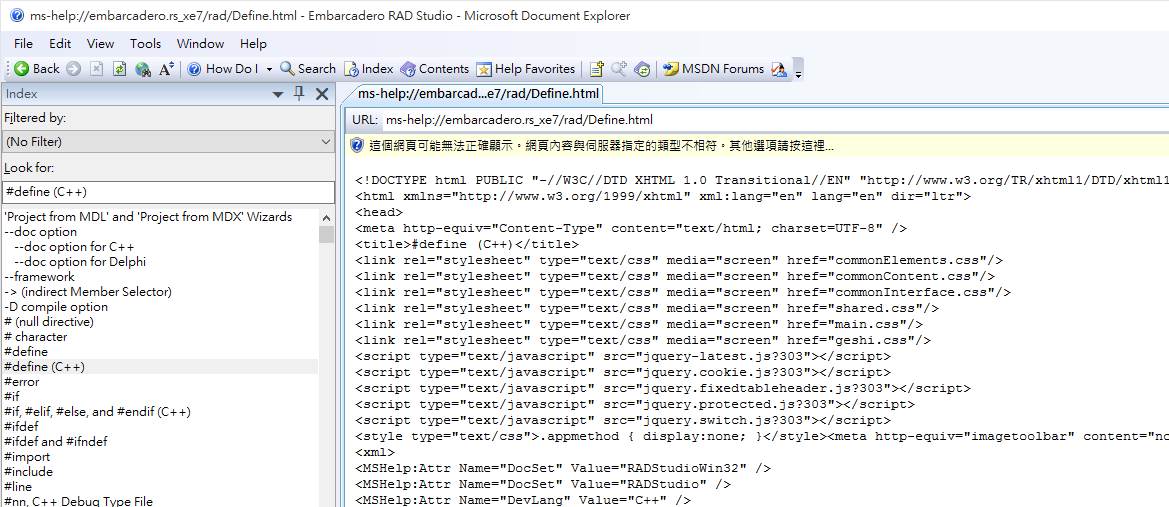Click the Stop loading page icon
The image size is (1169, 507).
pos(96,69)
